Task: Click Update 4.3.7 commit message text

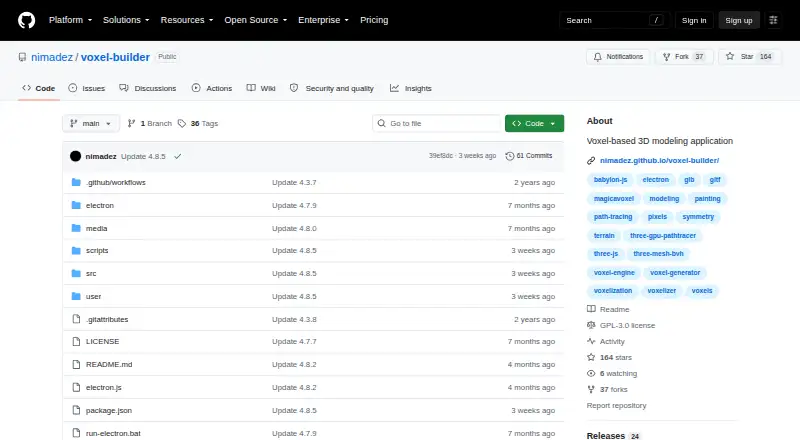Action: 294,182
